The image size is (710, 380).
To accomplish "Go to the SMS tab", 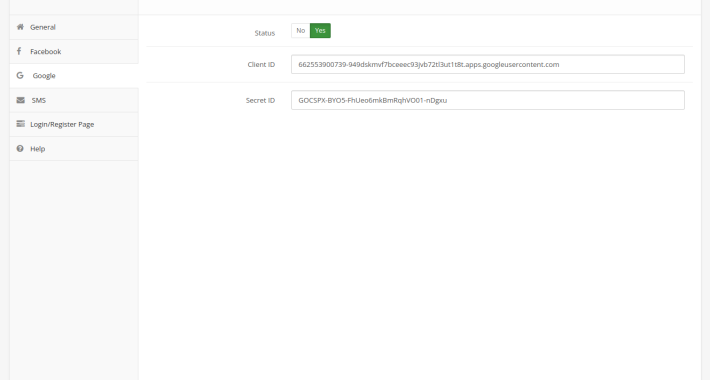I will point(74,100).
